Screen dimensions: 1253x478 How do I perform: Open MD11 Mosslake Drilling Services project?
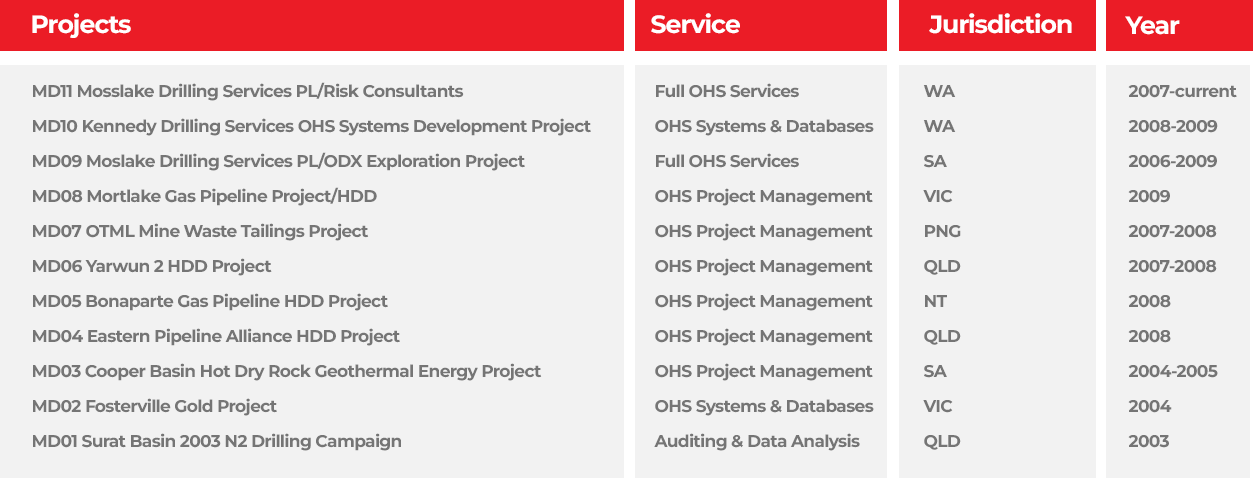(x=247, y=91)
